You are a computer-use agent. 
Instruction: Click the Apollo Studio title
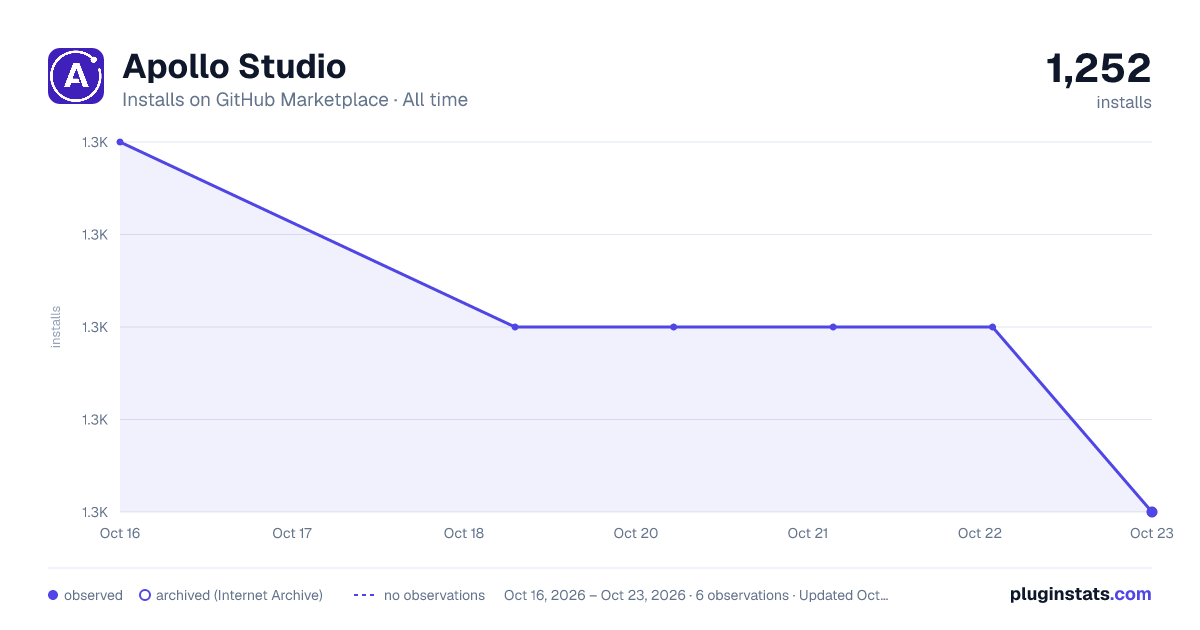click(x=234, y=67)
